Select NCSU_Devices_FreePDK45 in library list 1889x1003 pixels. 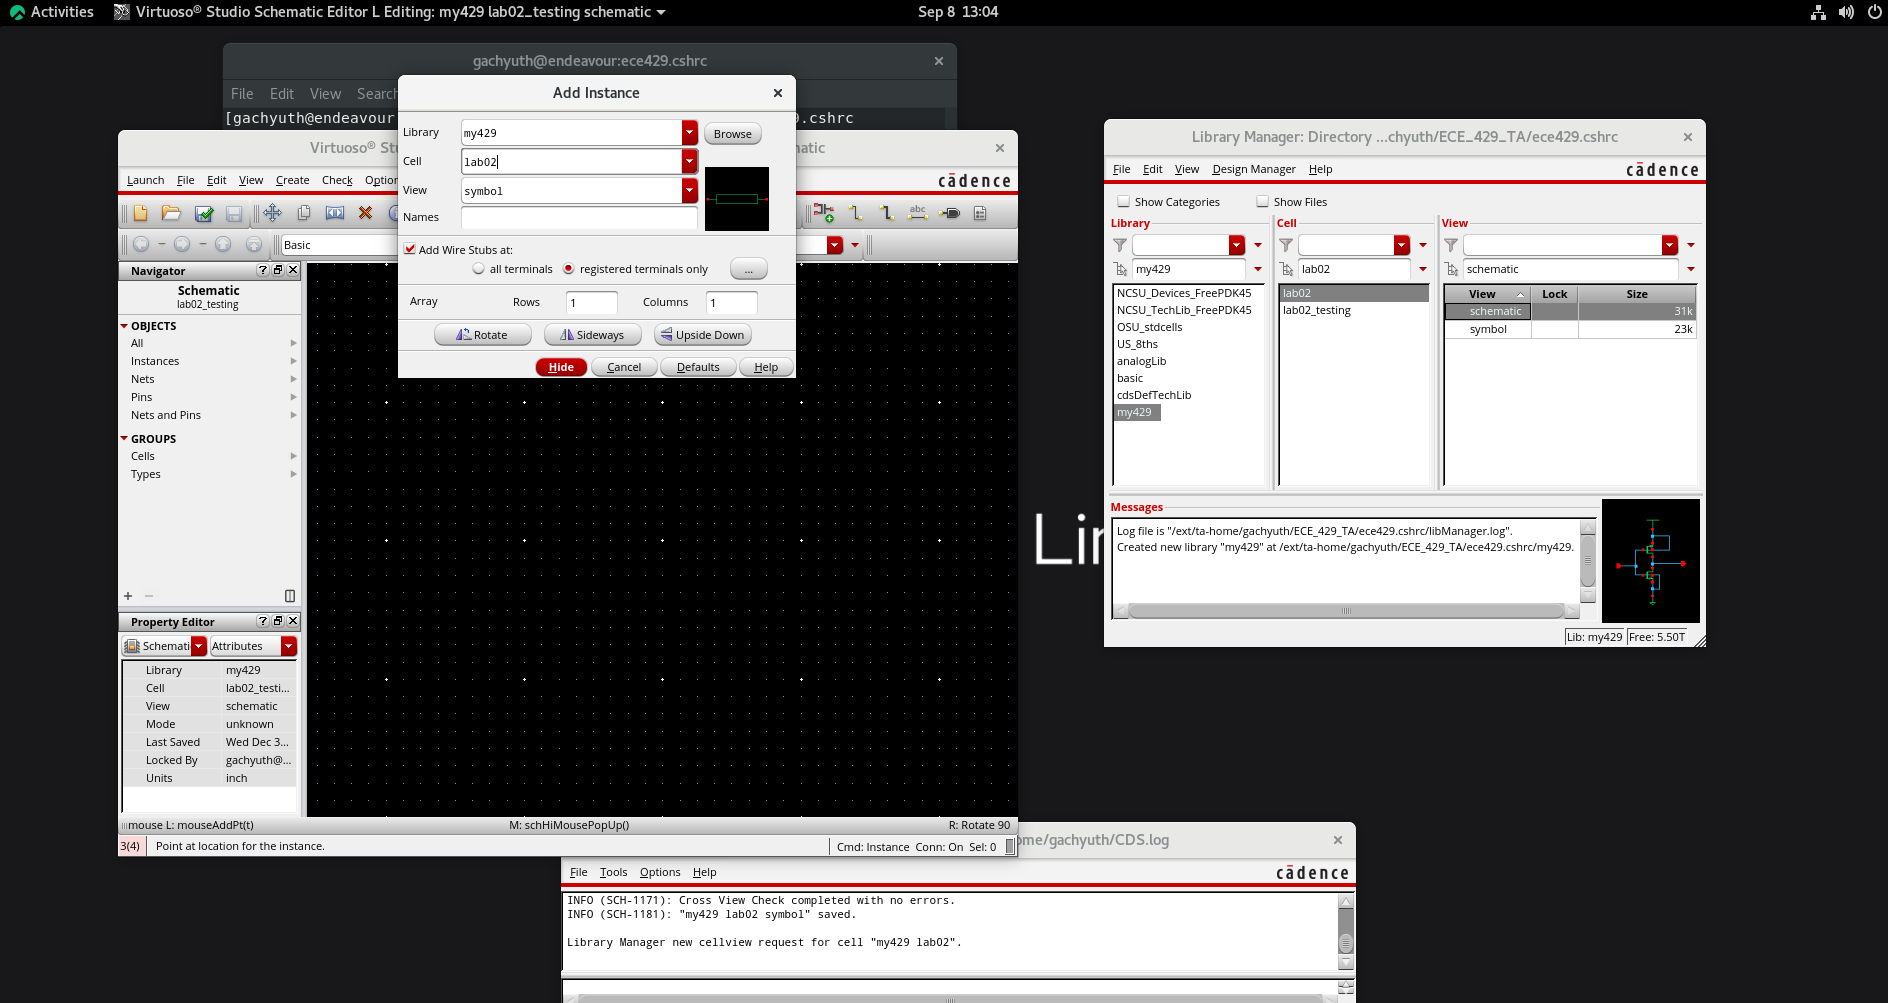coord(1184,293)
